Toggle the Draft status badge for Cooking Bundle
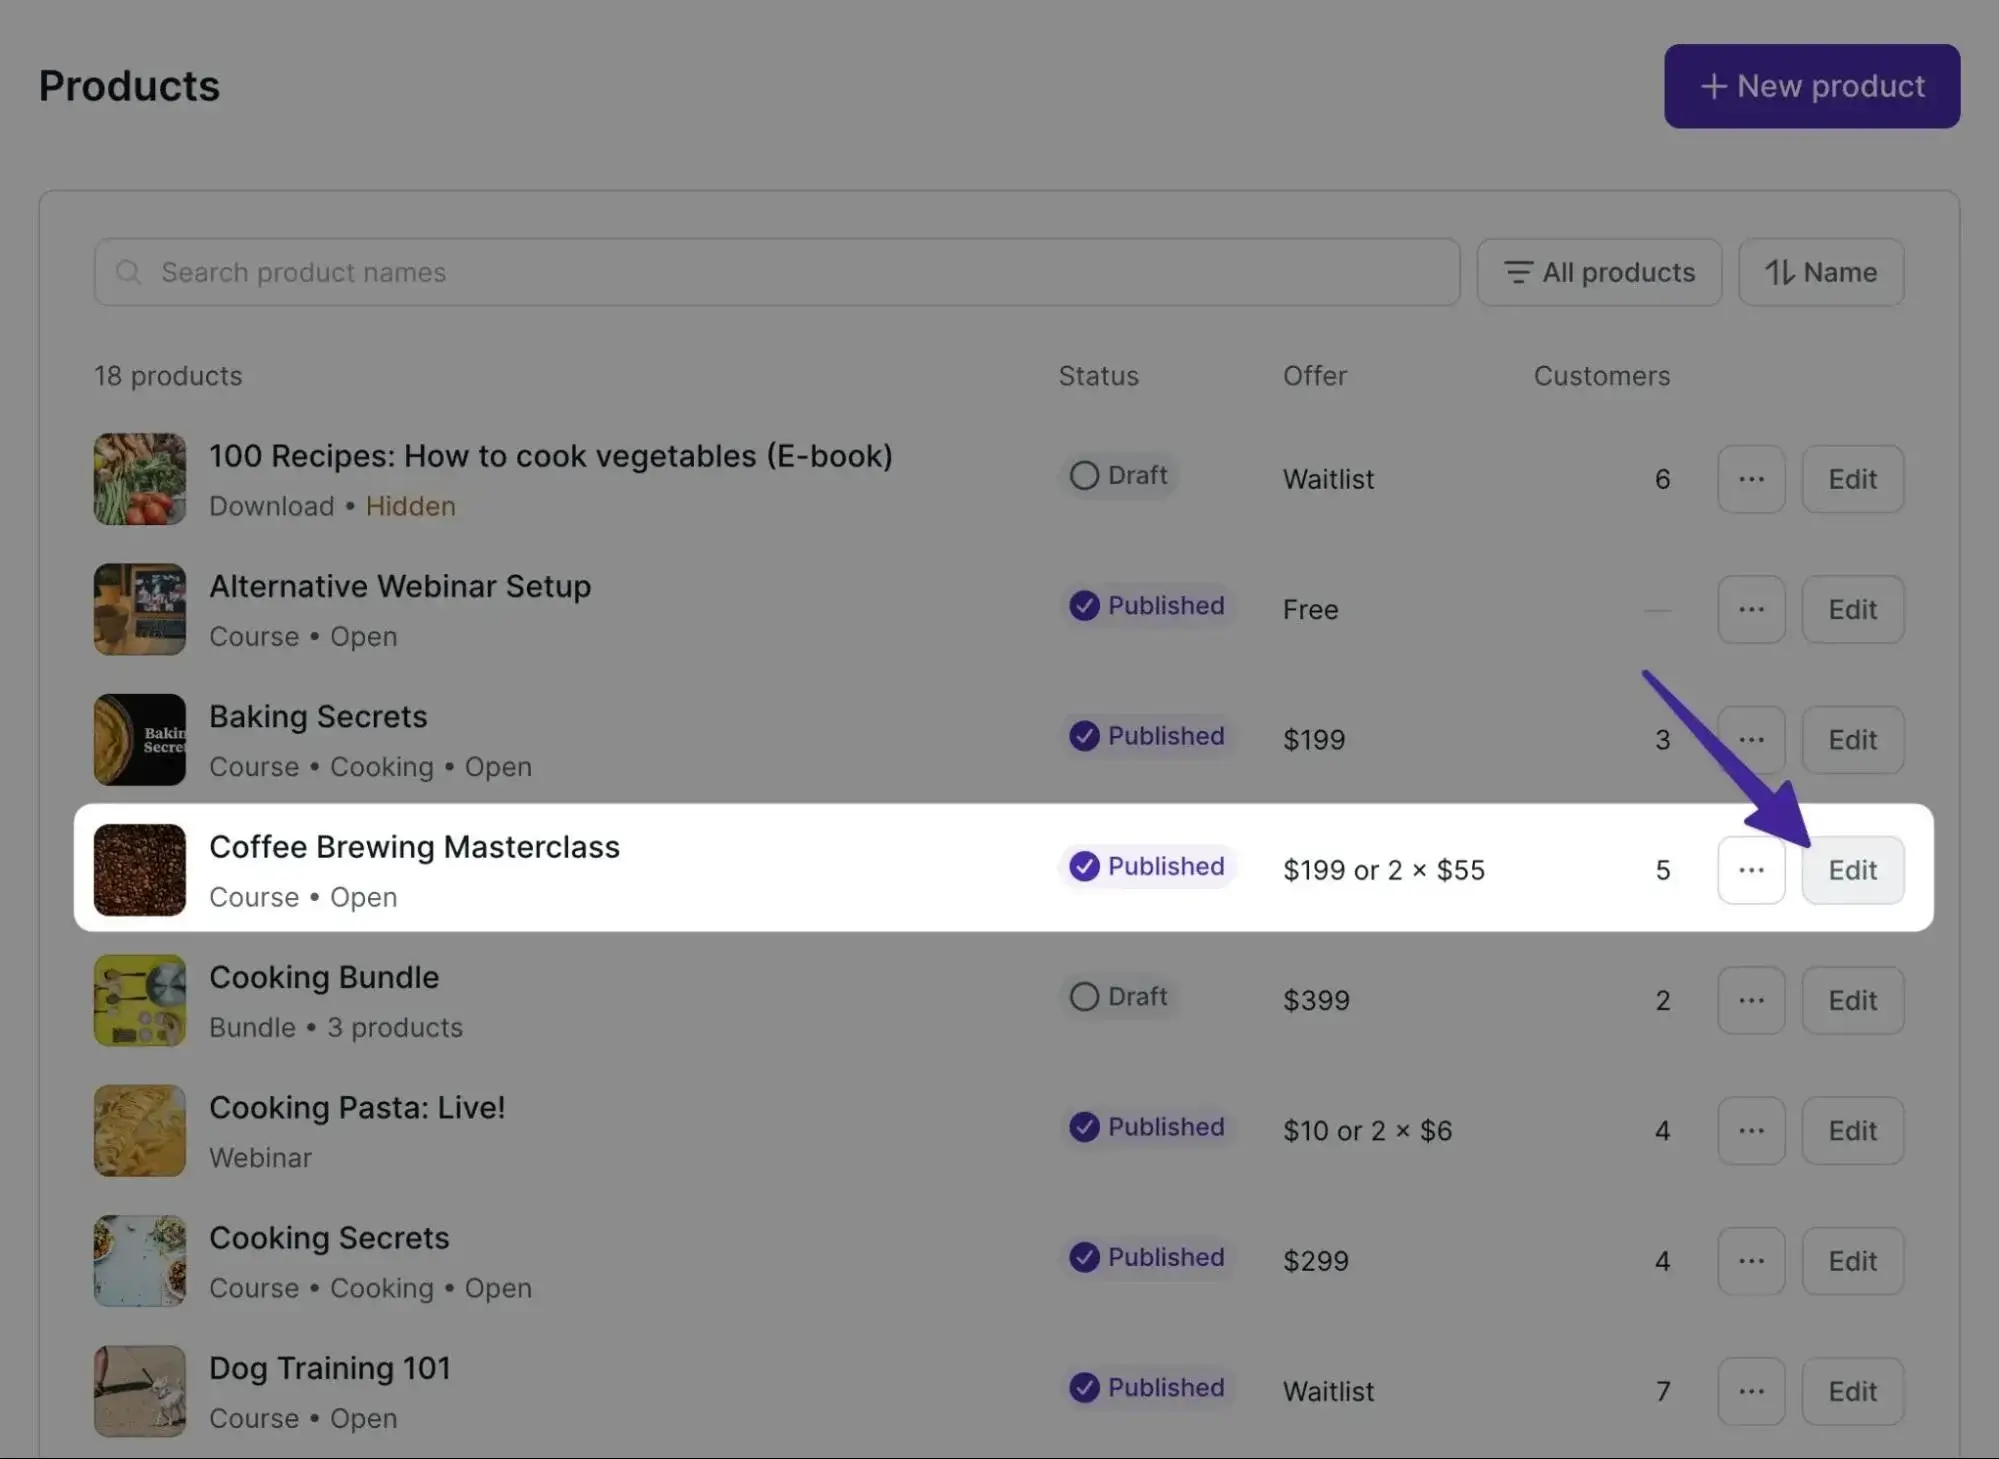 (x=1118, y=996)
